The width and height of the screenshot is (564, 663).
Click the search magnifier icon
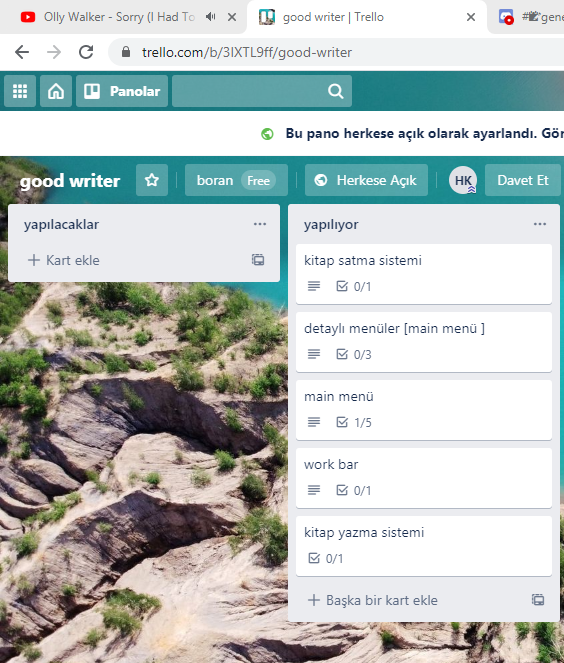point(336,91)
